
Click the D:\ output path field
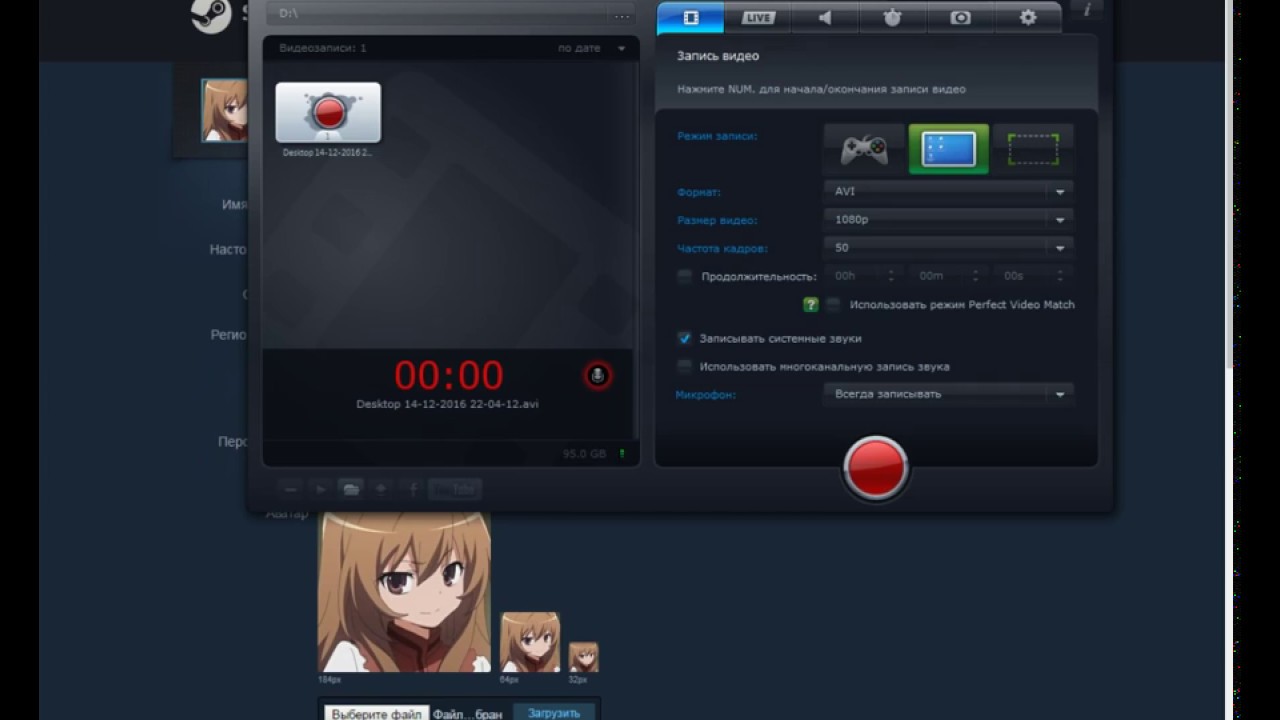[438, 15]
